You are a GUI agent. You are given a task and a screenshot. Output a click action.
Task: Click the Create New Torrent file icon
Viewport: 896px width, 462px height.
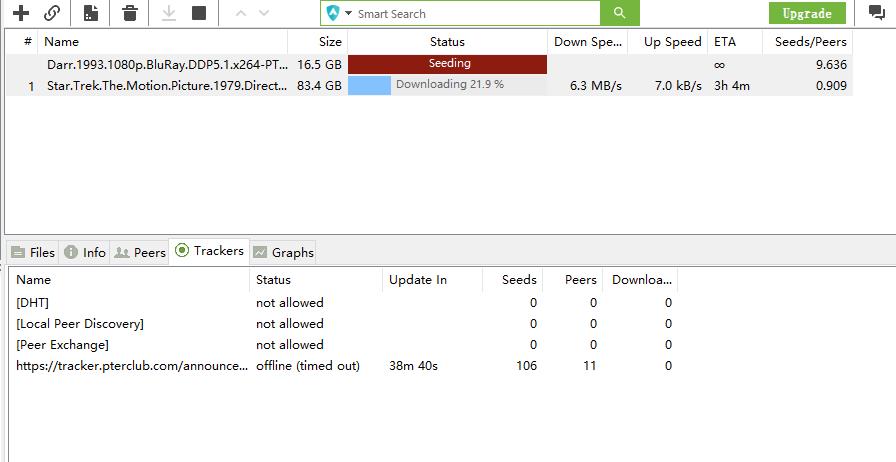[x=91, y=13]
